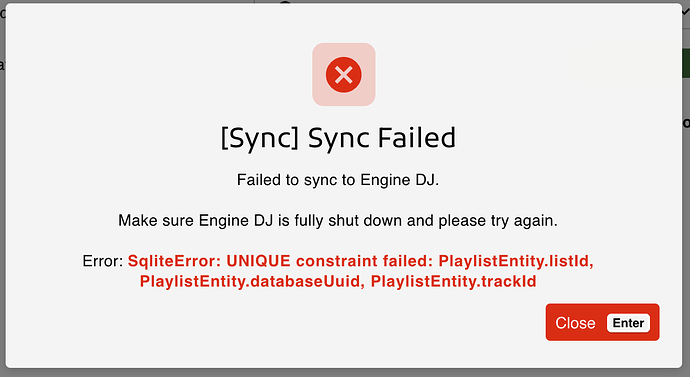Screen dimensions: 690x377
Task: Click the dropdown chevron behind the dialog corner
Action: 686,12
